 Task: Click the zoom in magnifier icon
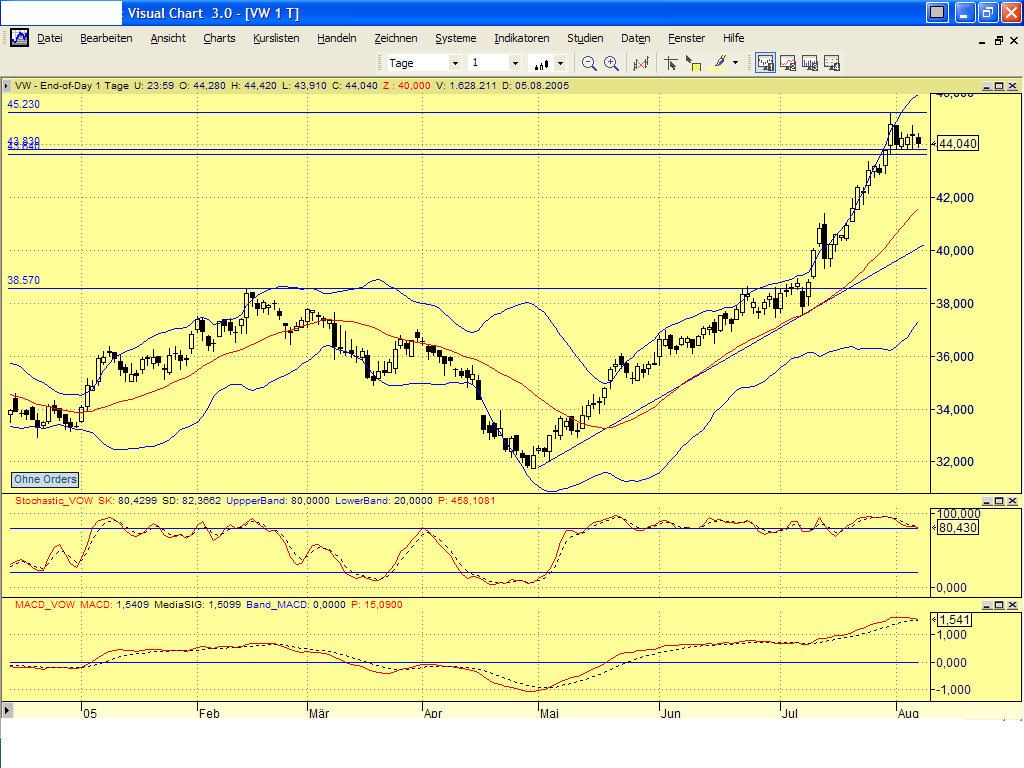point(611,63)
